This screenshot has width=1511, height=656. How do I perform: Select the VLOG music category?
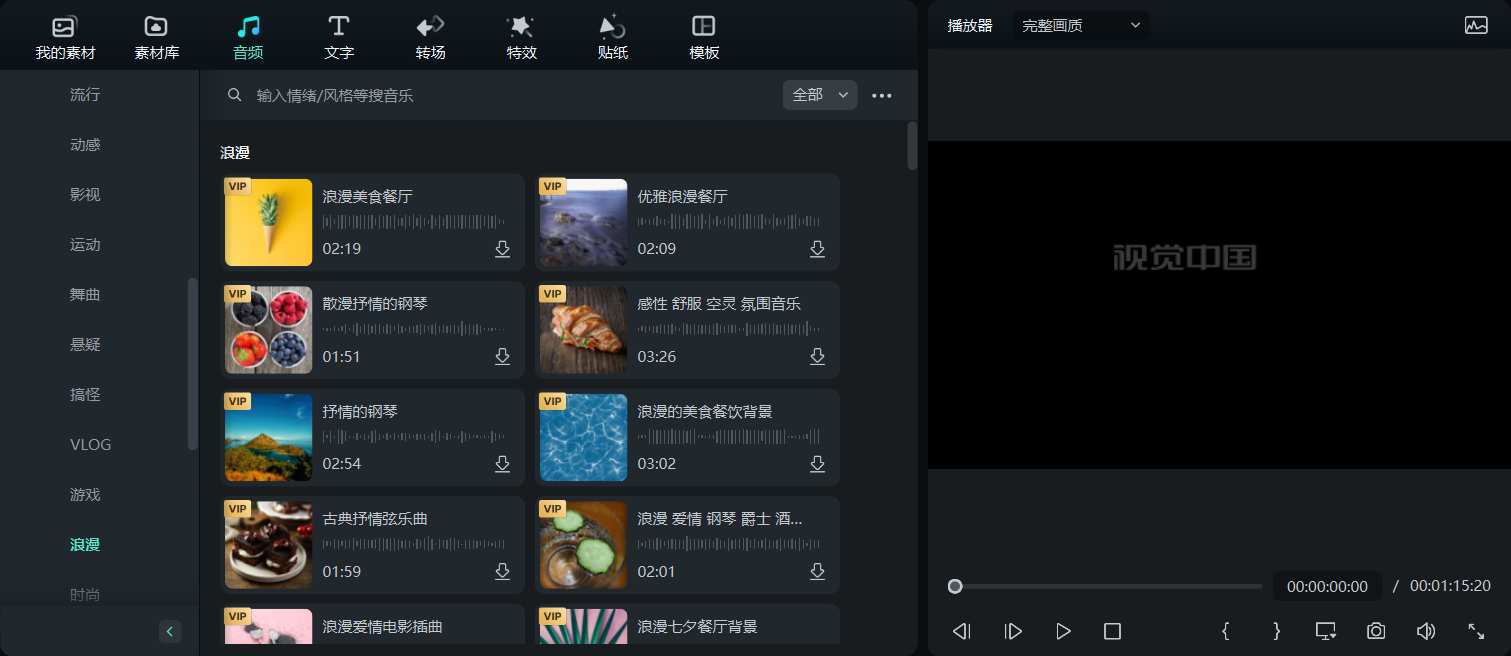(90, 444)
